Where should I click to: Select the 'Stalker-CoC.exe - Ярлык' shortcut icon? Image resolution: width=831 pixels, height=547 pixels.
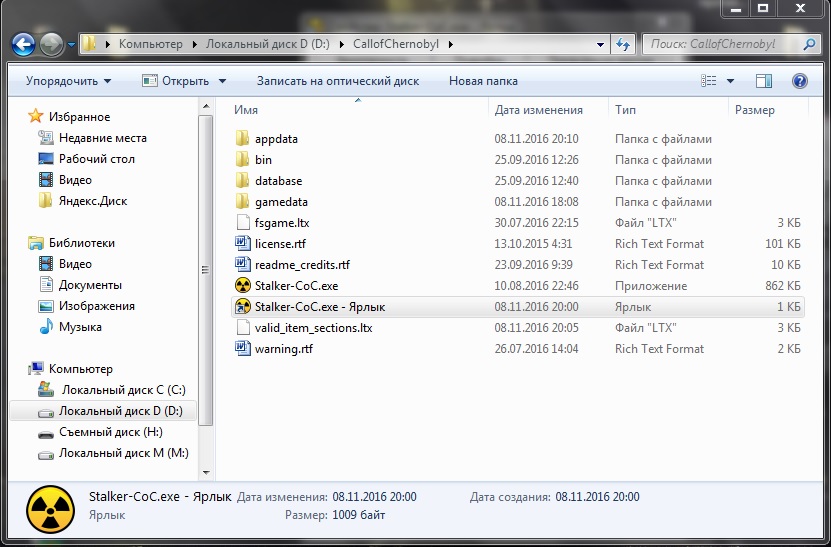point(243,306)
